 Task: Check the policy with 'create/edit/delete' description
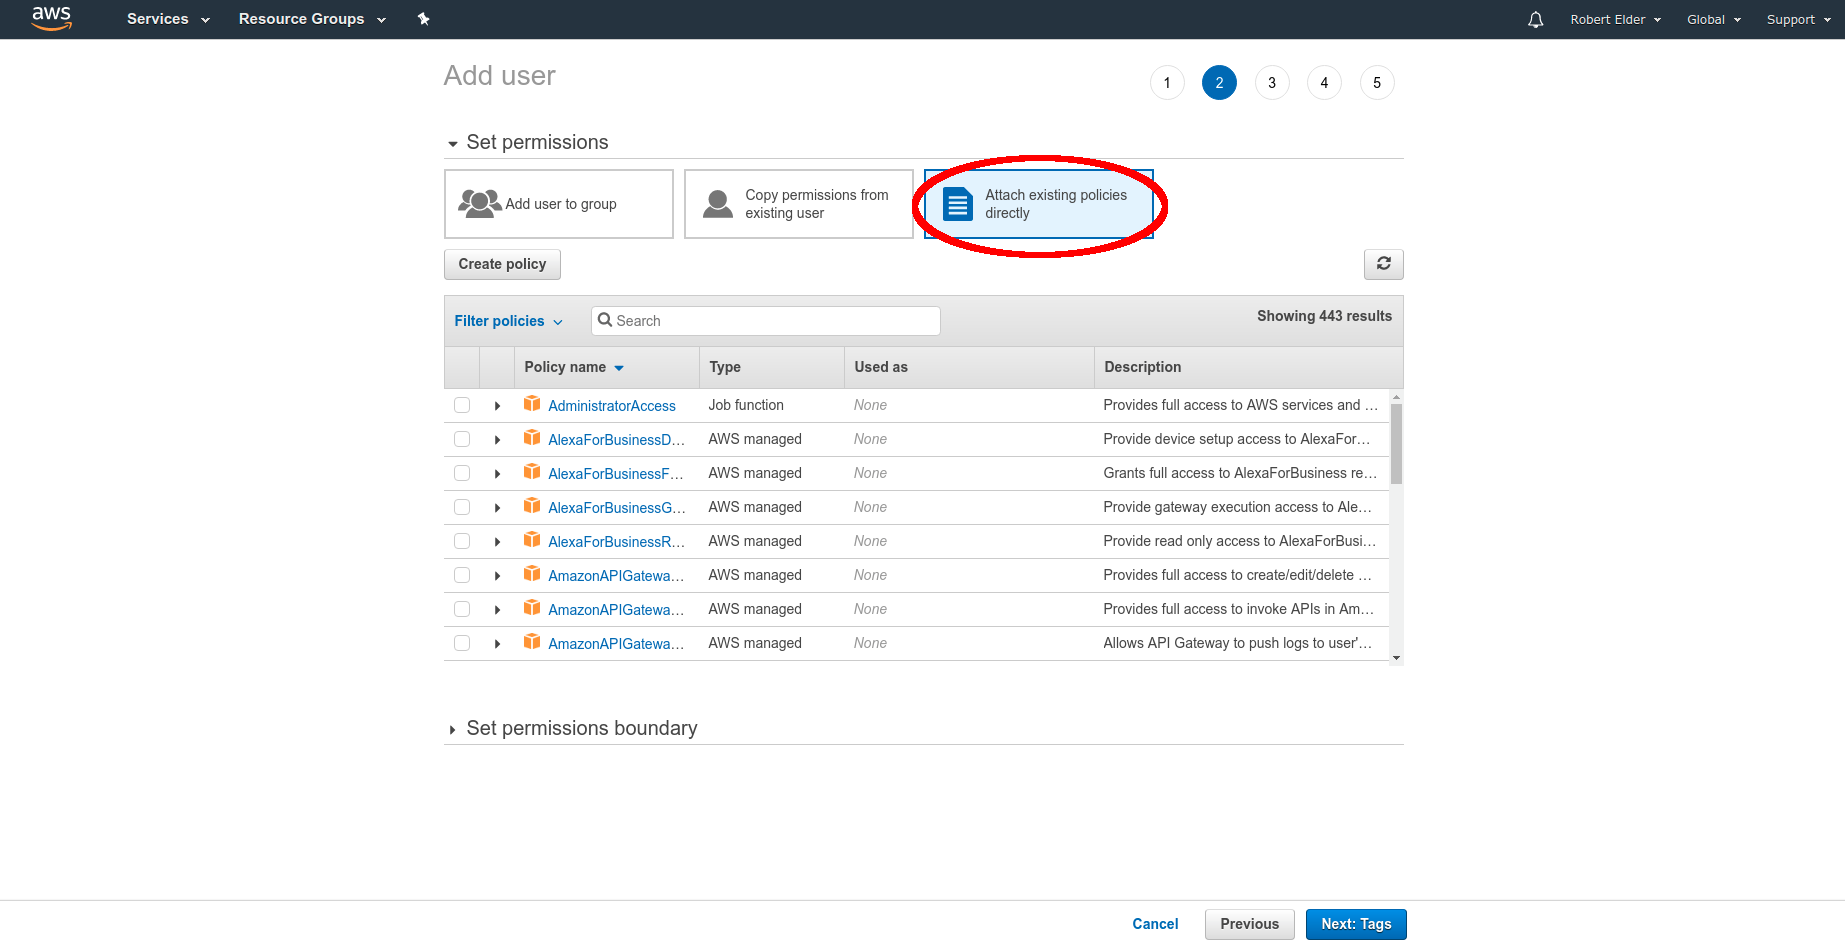point(462,575)
